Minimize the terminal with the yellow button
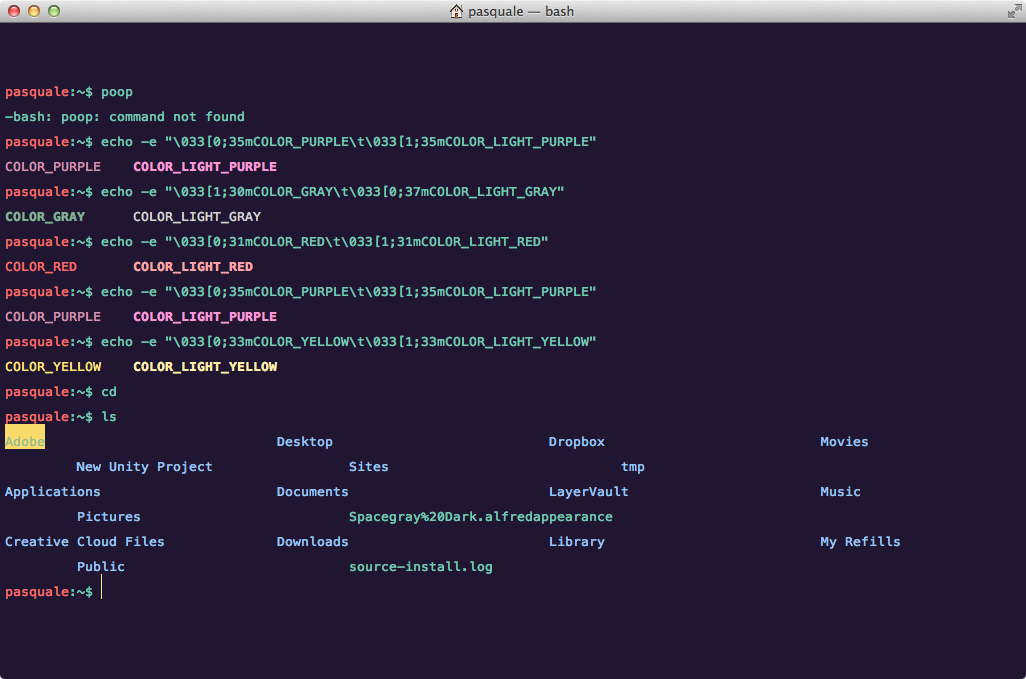The height and width of the screenshot is (679, 1026). click(x=34, y=11)
